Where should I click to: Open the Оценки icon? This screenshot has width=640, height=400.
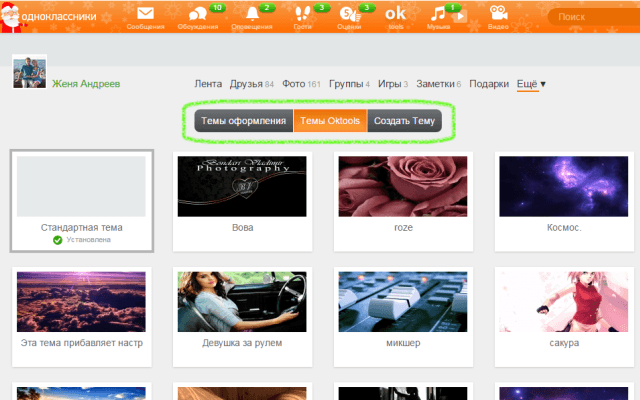349,14
